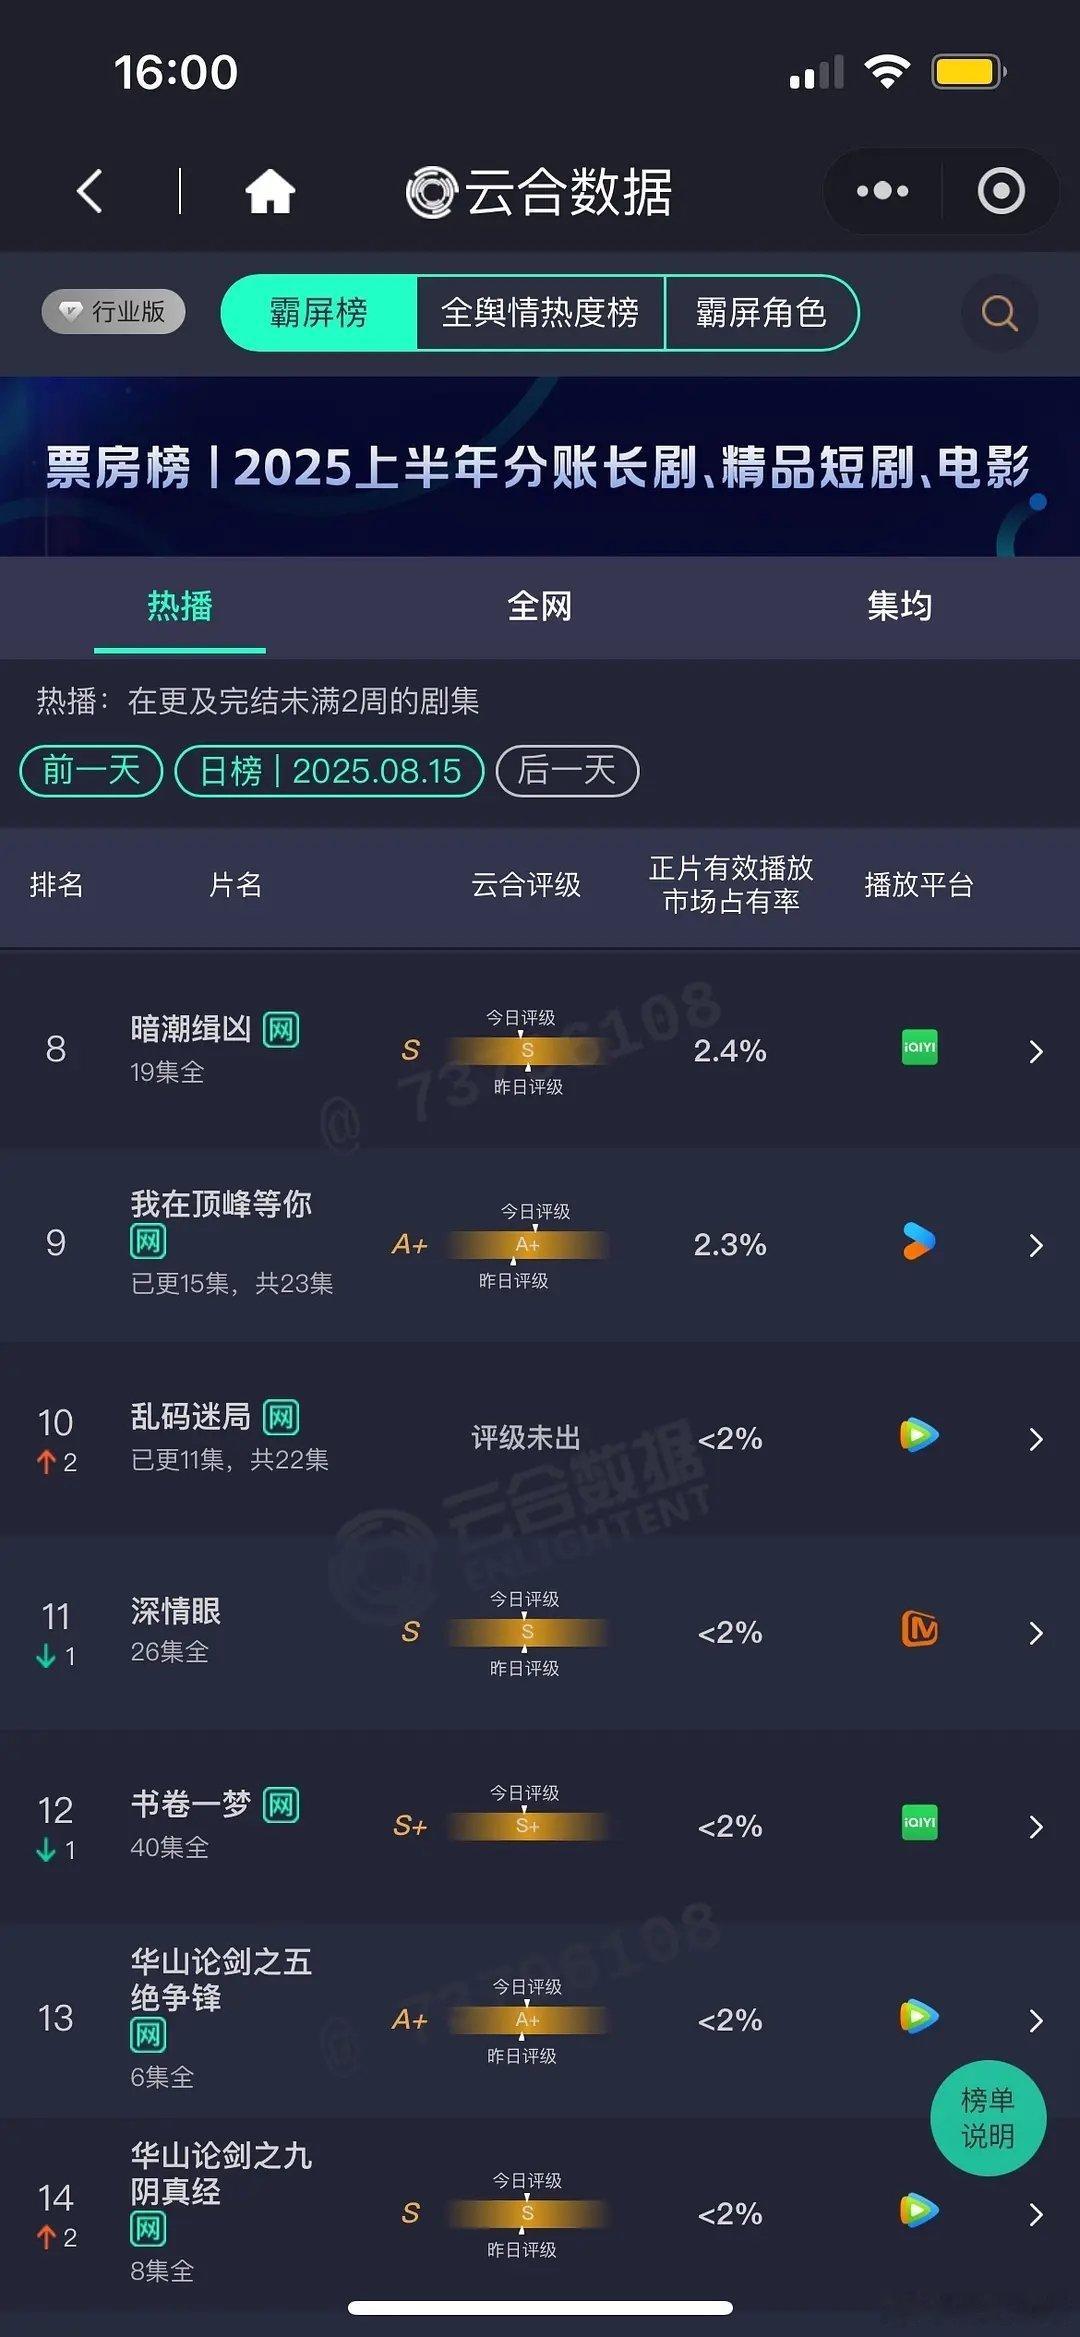Tap Tencent Video icon for 乱码迷局
This screenshot has height=2337, width=1080.
coord(919,1435)
